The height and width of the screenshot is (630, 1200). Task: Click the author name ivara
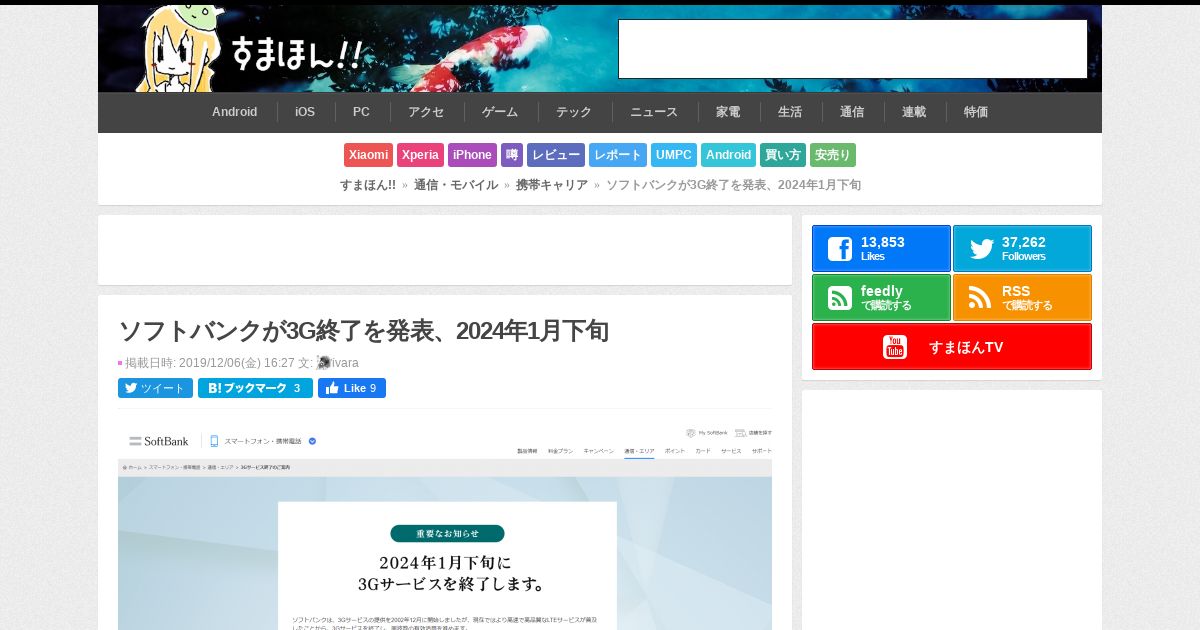(345, 363)
